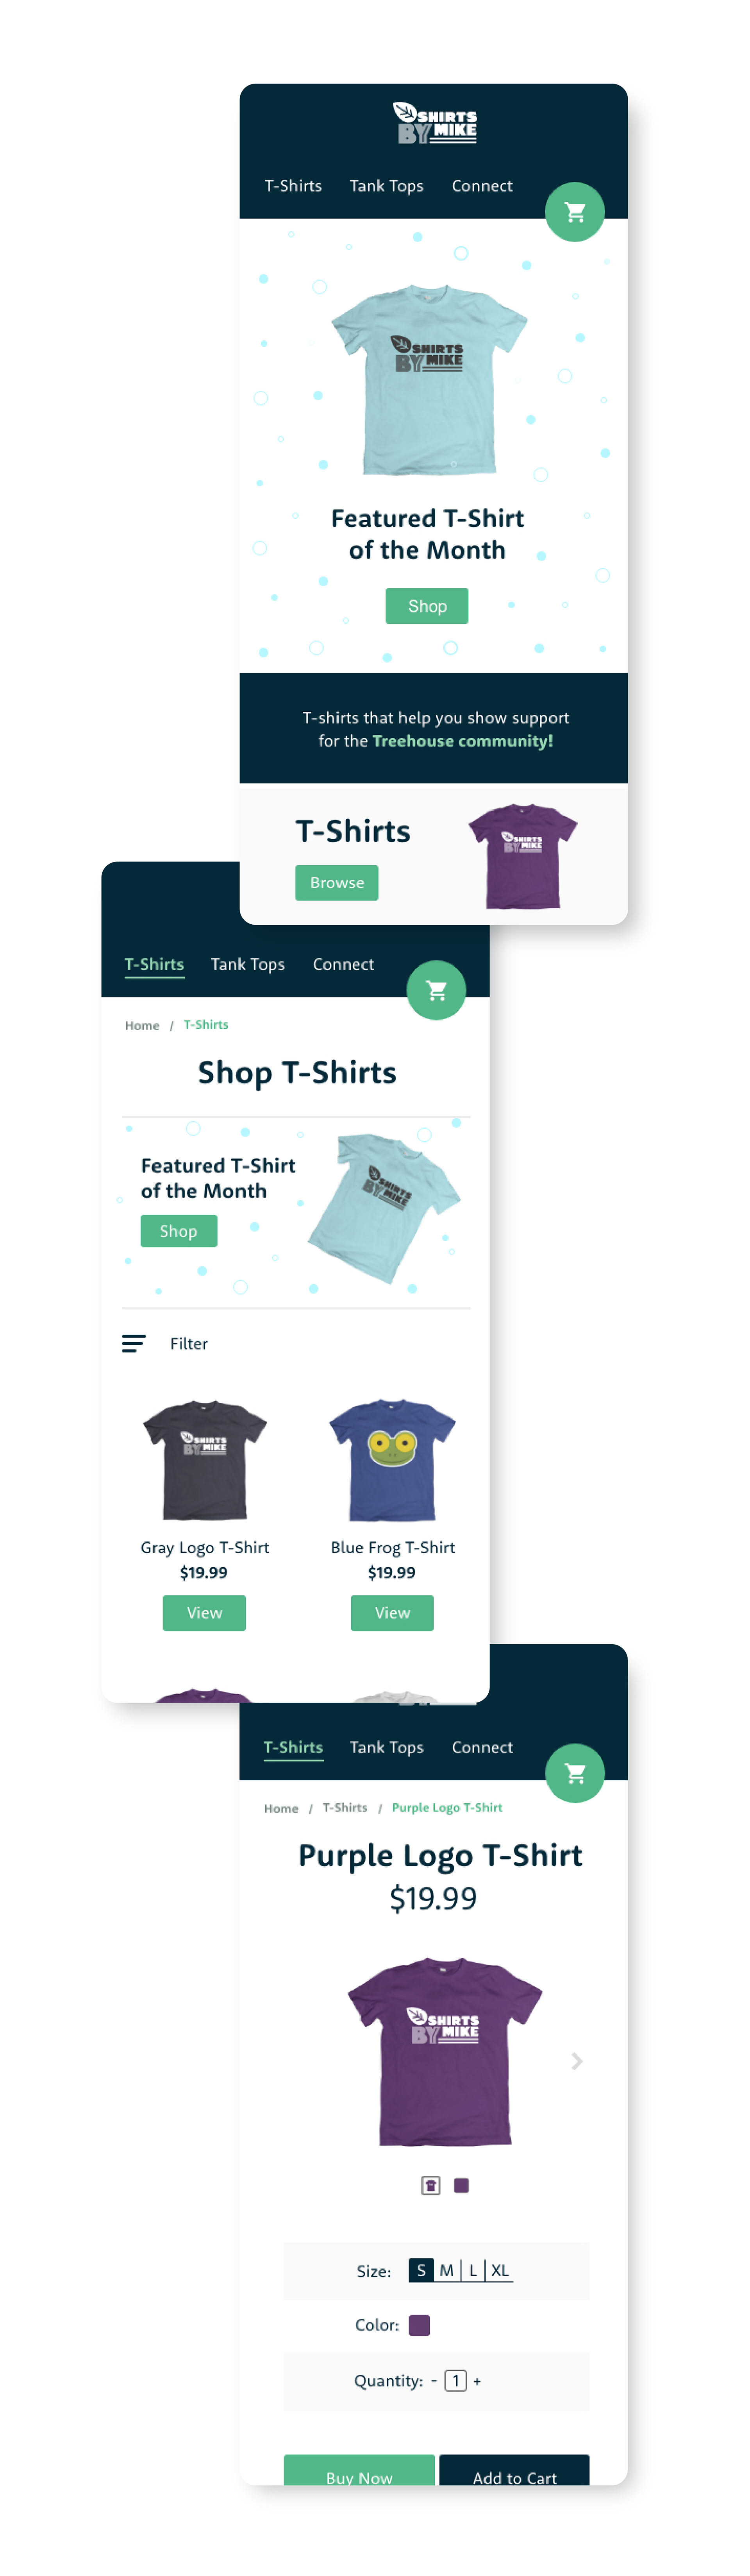The width and height of the screenshot is (750, 2576).
Task: Click the cart icon on Shop T-Shirts page
Action: pyautogui.click(x=436, y=990)
